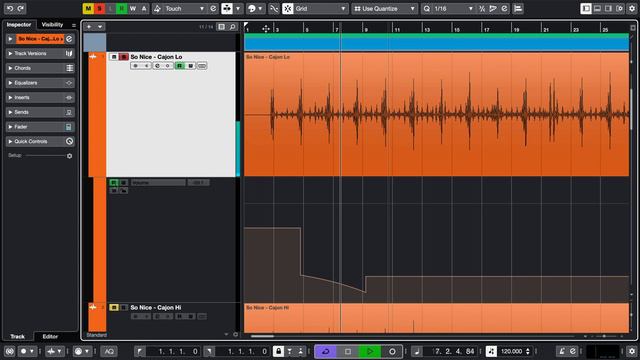The width and height of the screenshot is (640, 360).
Task: Open the Grid snap type dropdown
Action: click(321, 9)
